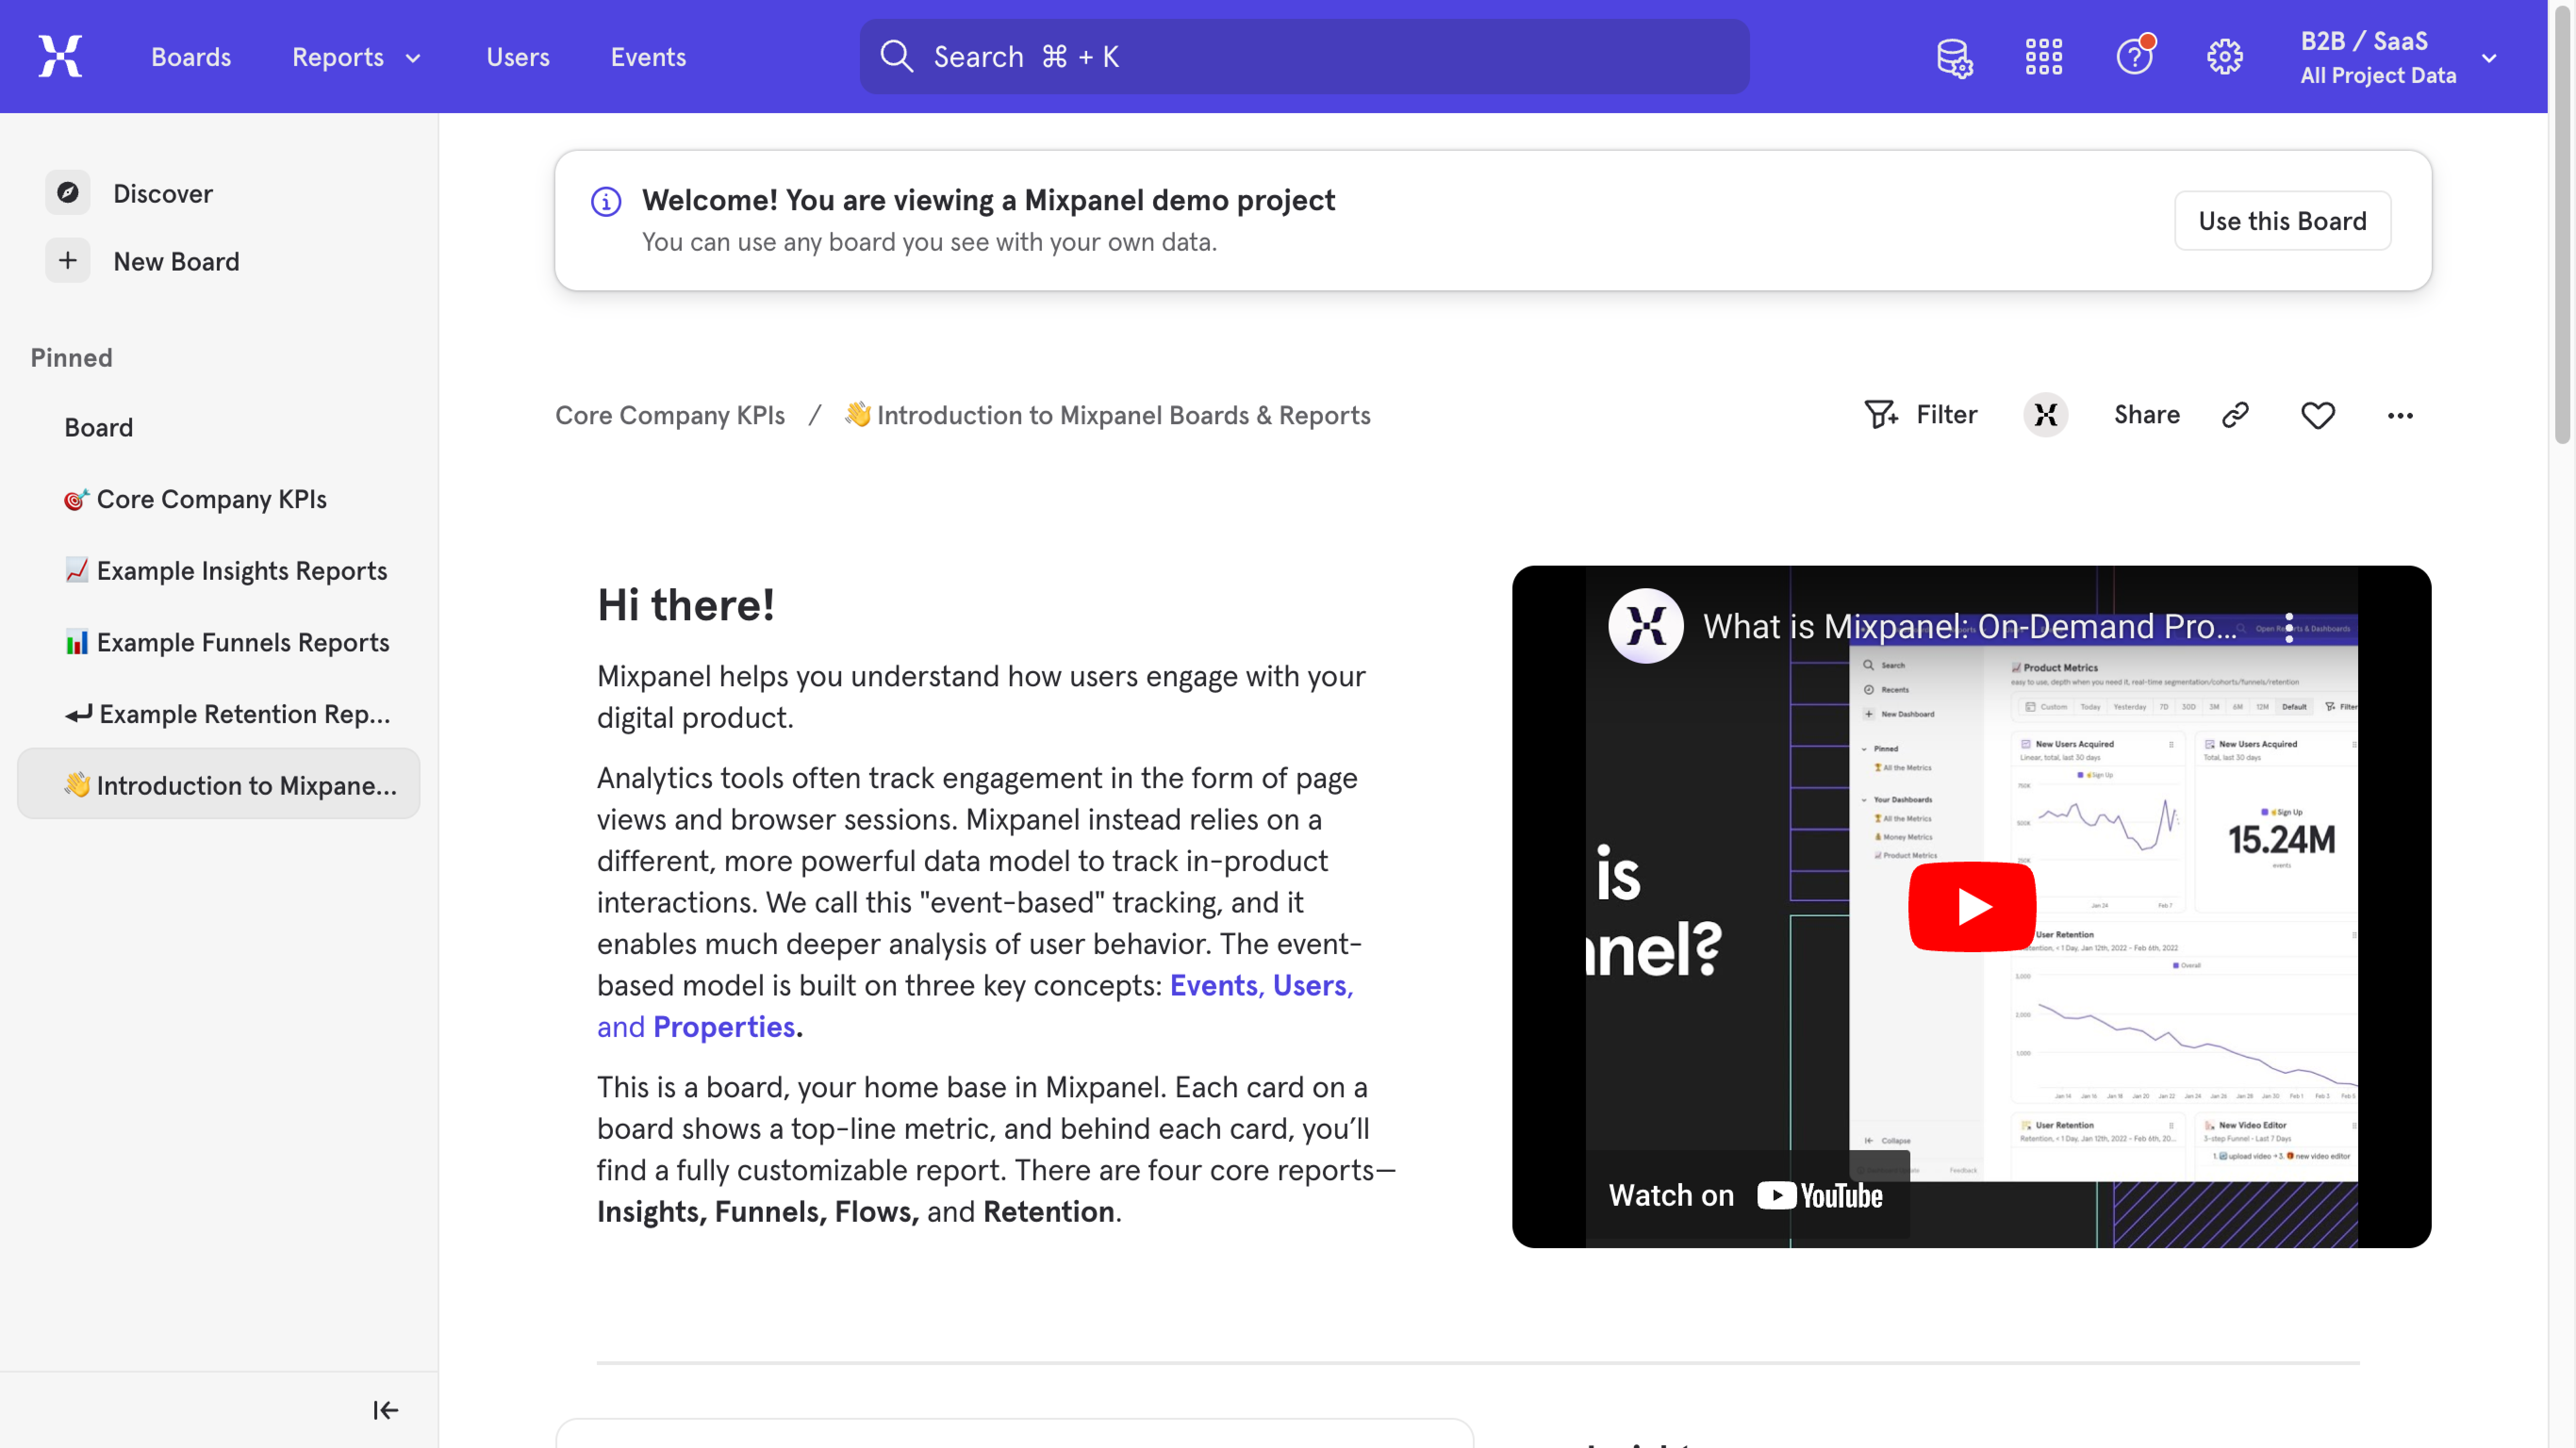Expand the Reports dropdown menu
The height and width of the screenshot is (1448, 2576).
[356, 57]
